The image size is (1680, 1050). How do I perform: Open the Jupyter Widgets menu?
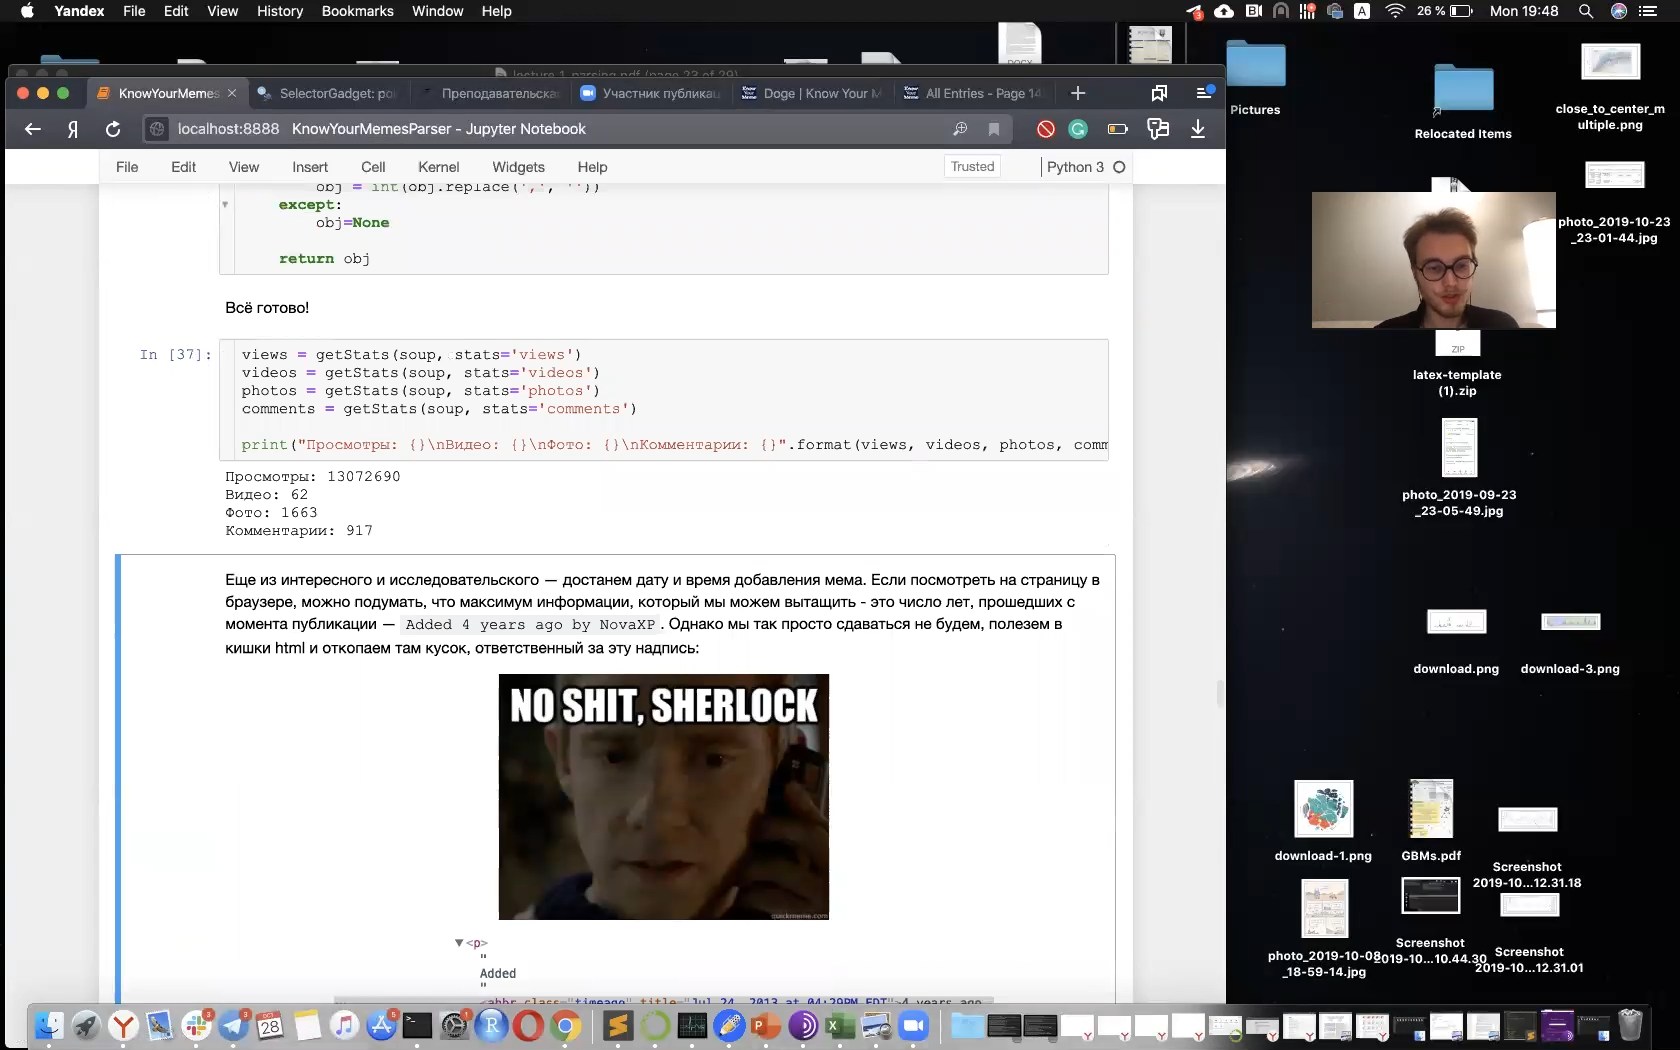tap(518, 167)
